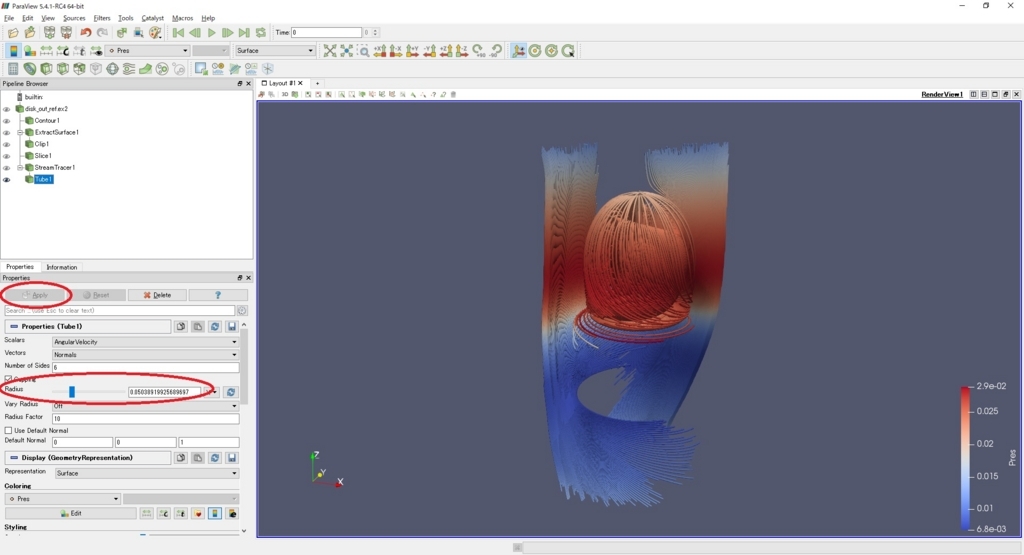Jump to the last frame
This screenshot has height=555, width=1024.
pyautogui.click(x=244, y=33)
